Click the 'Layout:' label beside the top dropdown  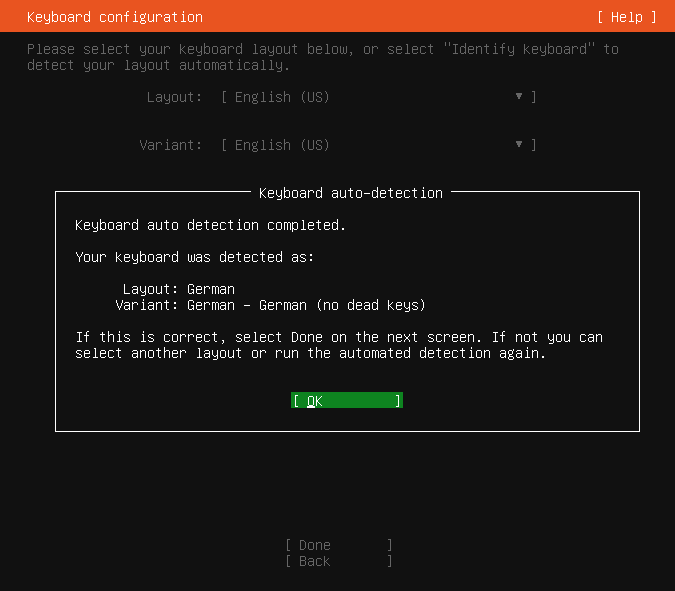(174, 97)
